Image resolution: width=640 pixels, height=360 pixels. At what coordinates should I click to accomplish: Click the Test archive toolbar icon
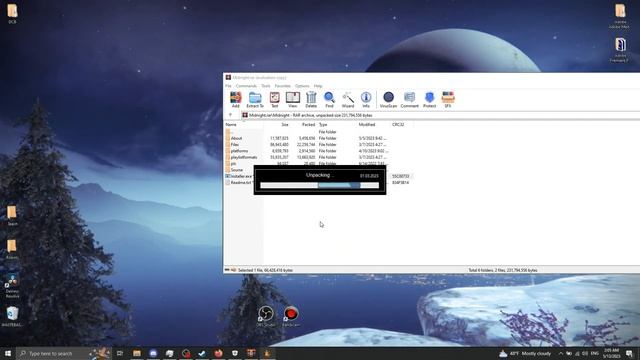coord(275,99)
